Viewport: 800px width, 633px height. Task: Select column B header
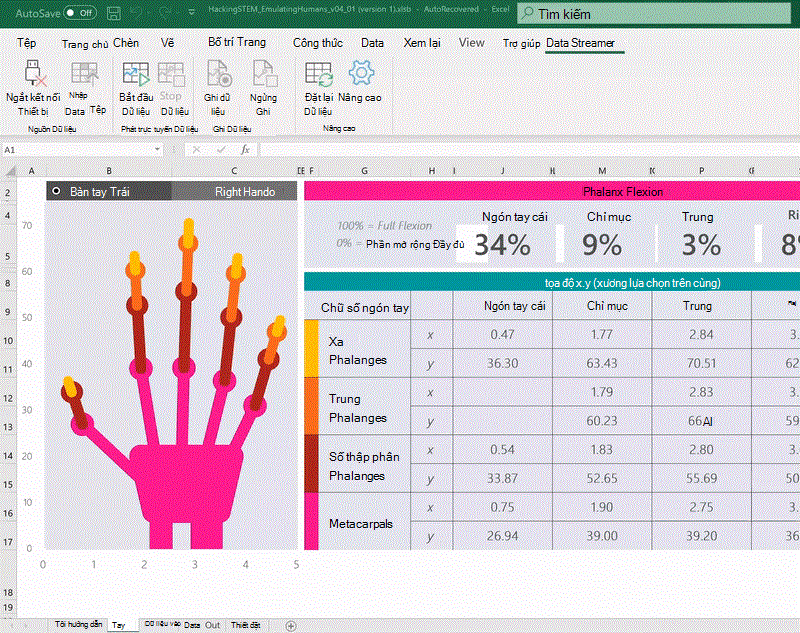109,171
